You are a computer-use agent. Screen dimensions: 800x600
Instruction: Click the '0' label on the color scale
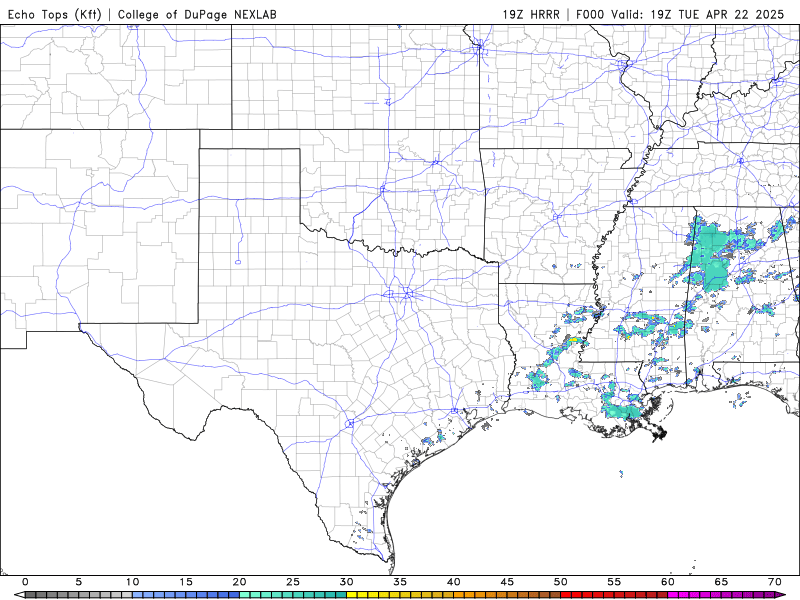tap(26, 582)
